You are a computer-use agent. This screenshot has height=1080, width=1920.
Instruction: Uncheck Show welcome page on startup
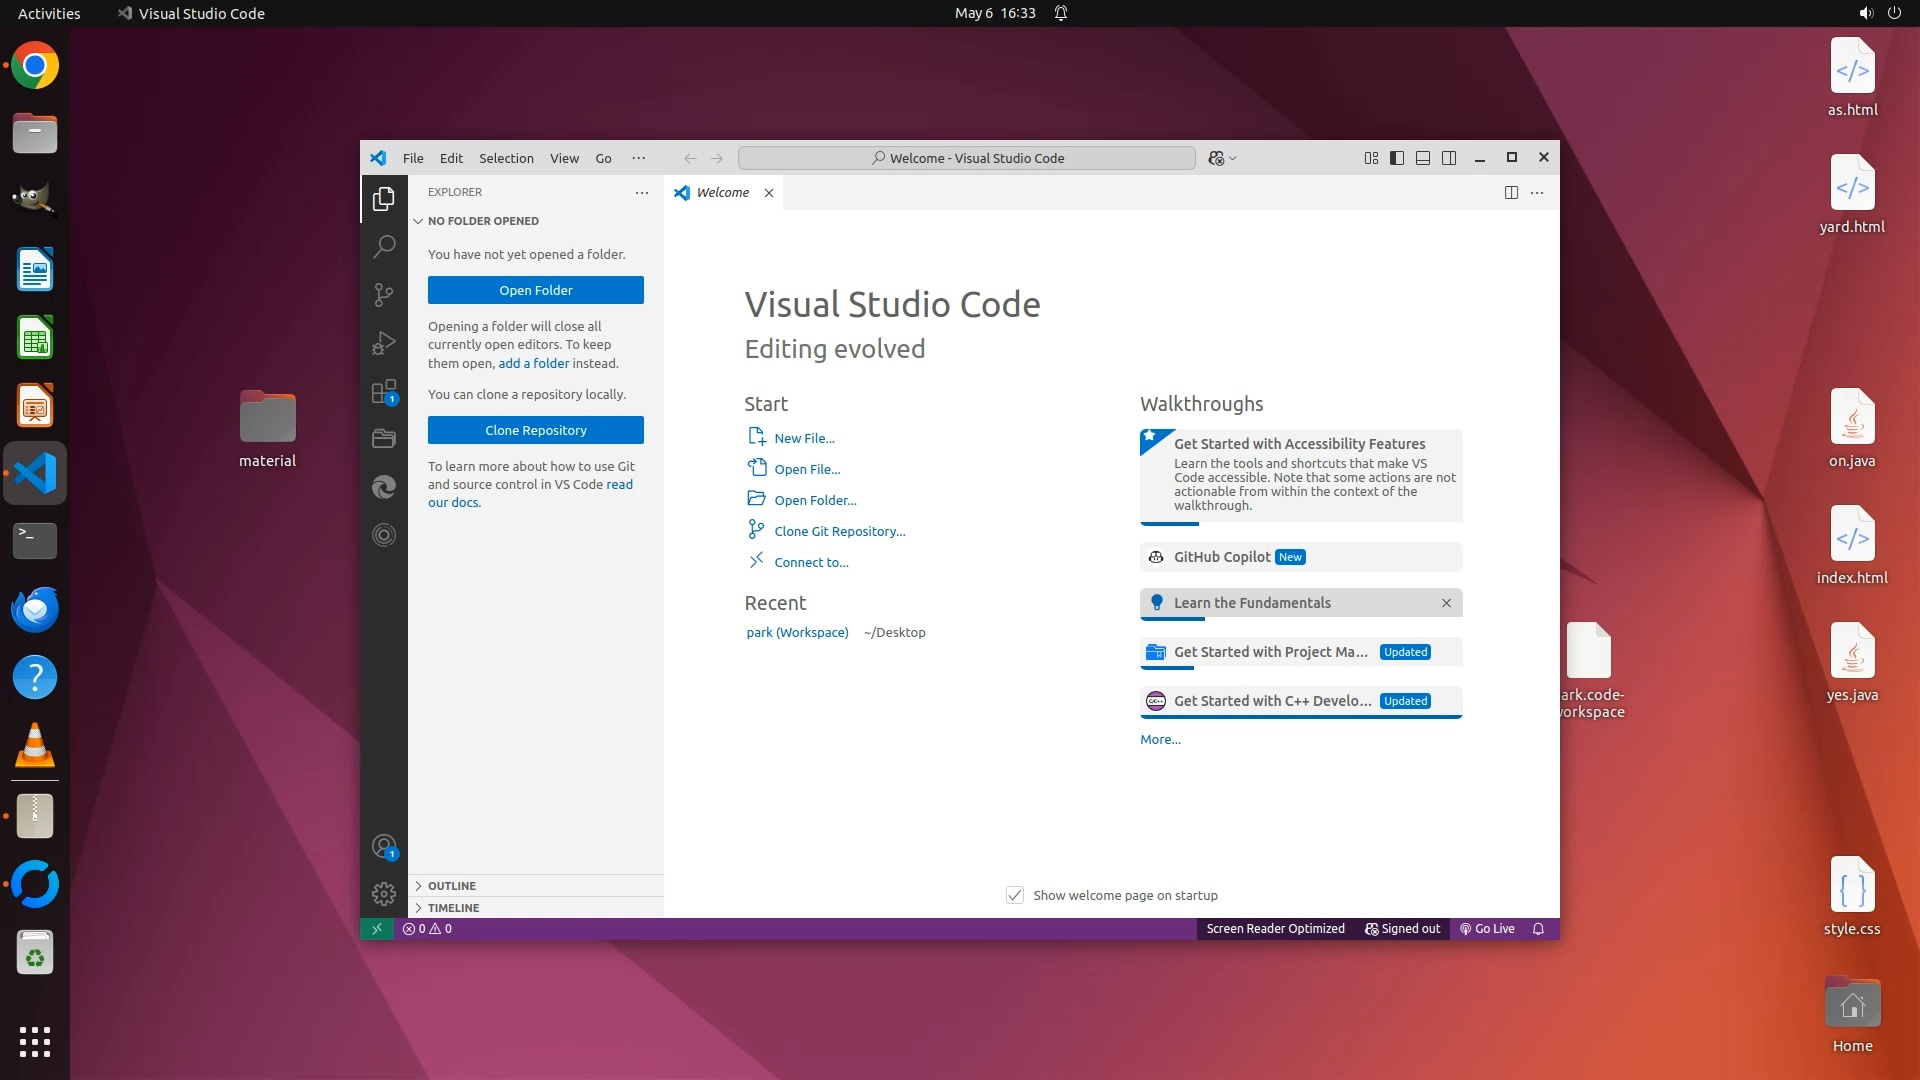[1014, 895]
